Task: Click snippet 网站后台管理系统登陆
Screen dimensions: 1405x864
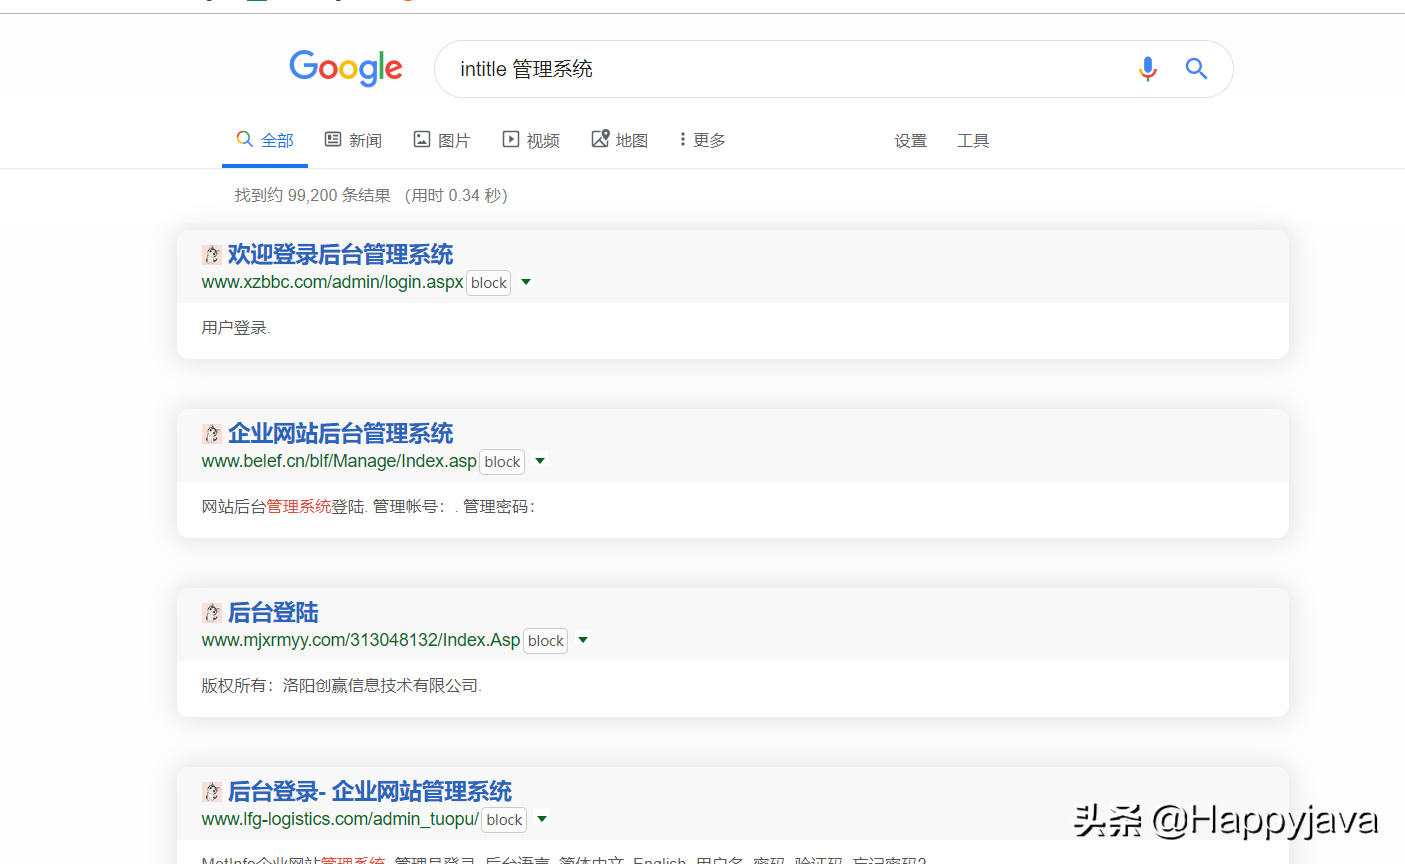Action: pyautogui.click(x=284, y=507)
